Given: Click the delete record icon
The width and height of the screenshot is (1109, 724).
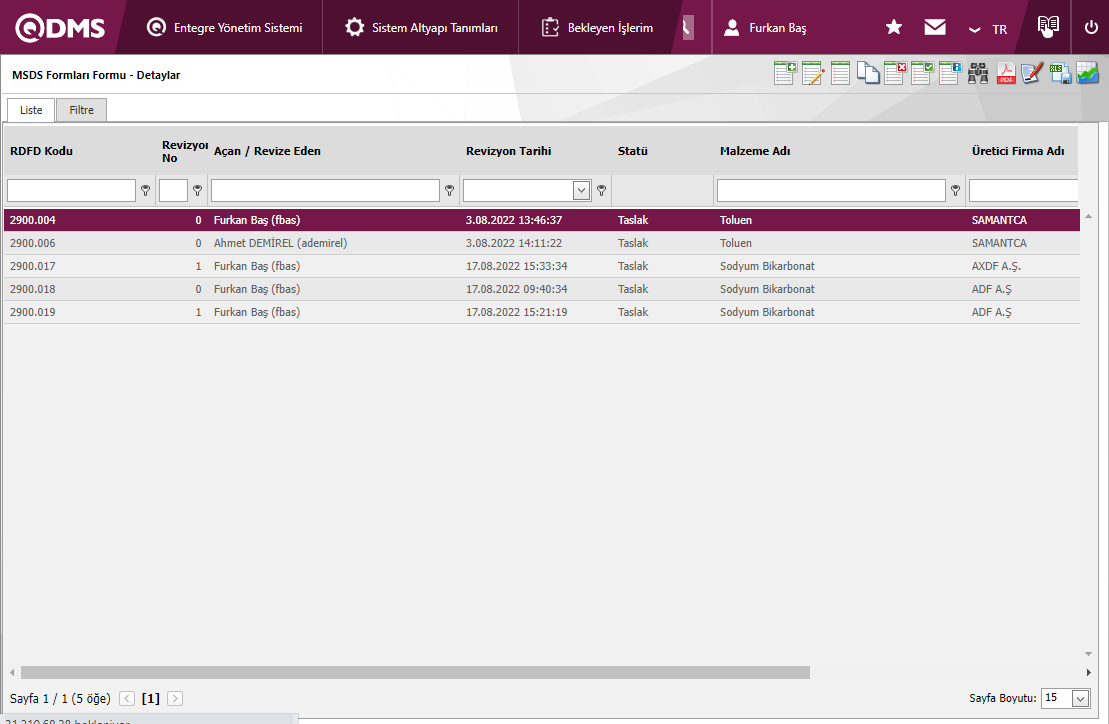Looking at the screenshot, I should pyautogui.click(x=894, y=73).
